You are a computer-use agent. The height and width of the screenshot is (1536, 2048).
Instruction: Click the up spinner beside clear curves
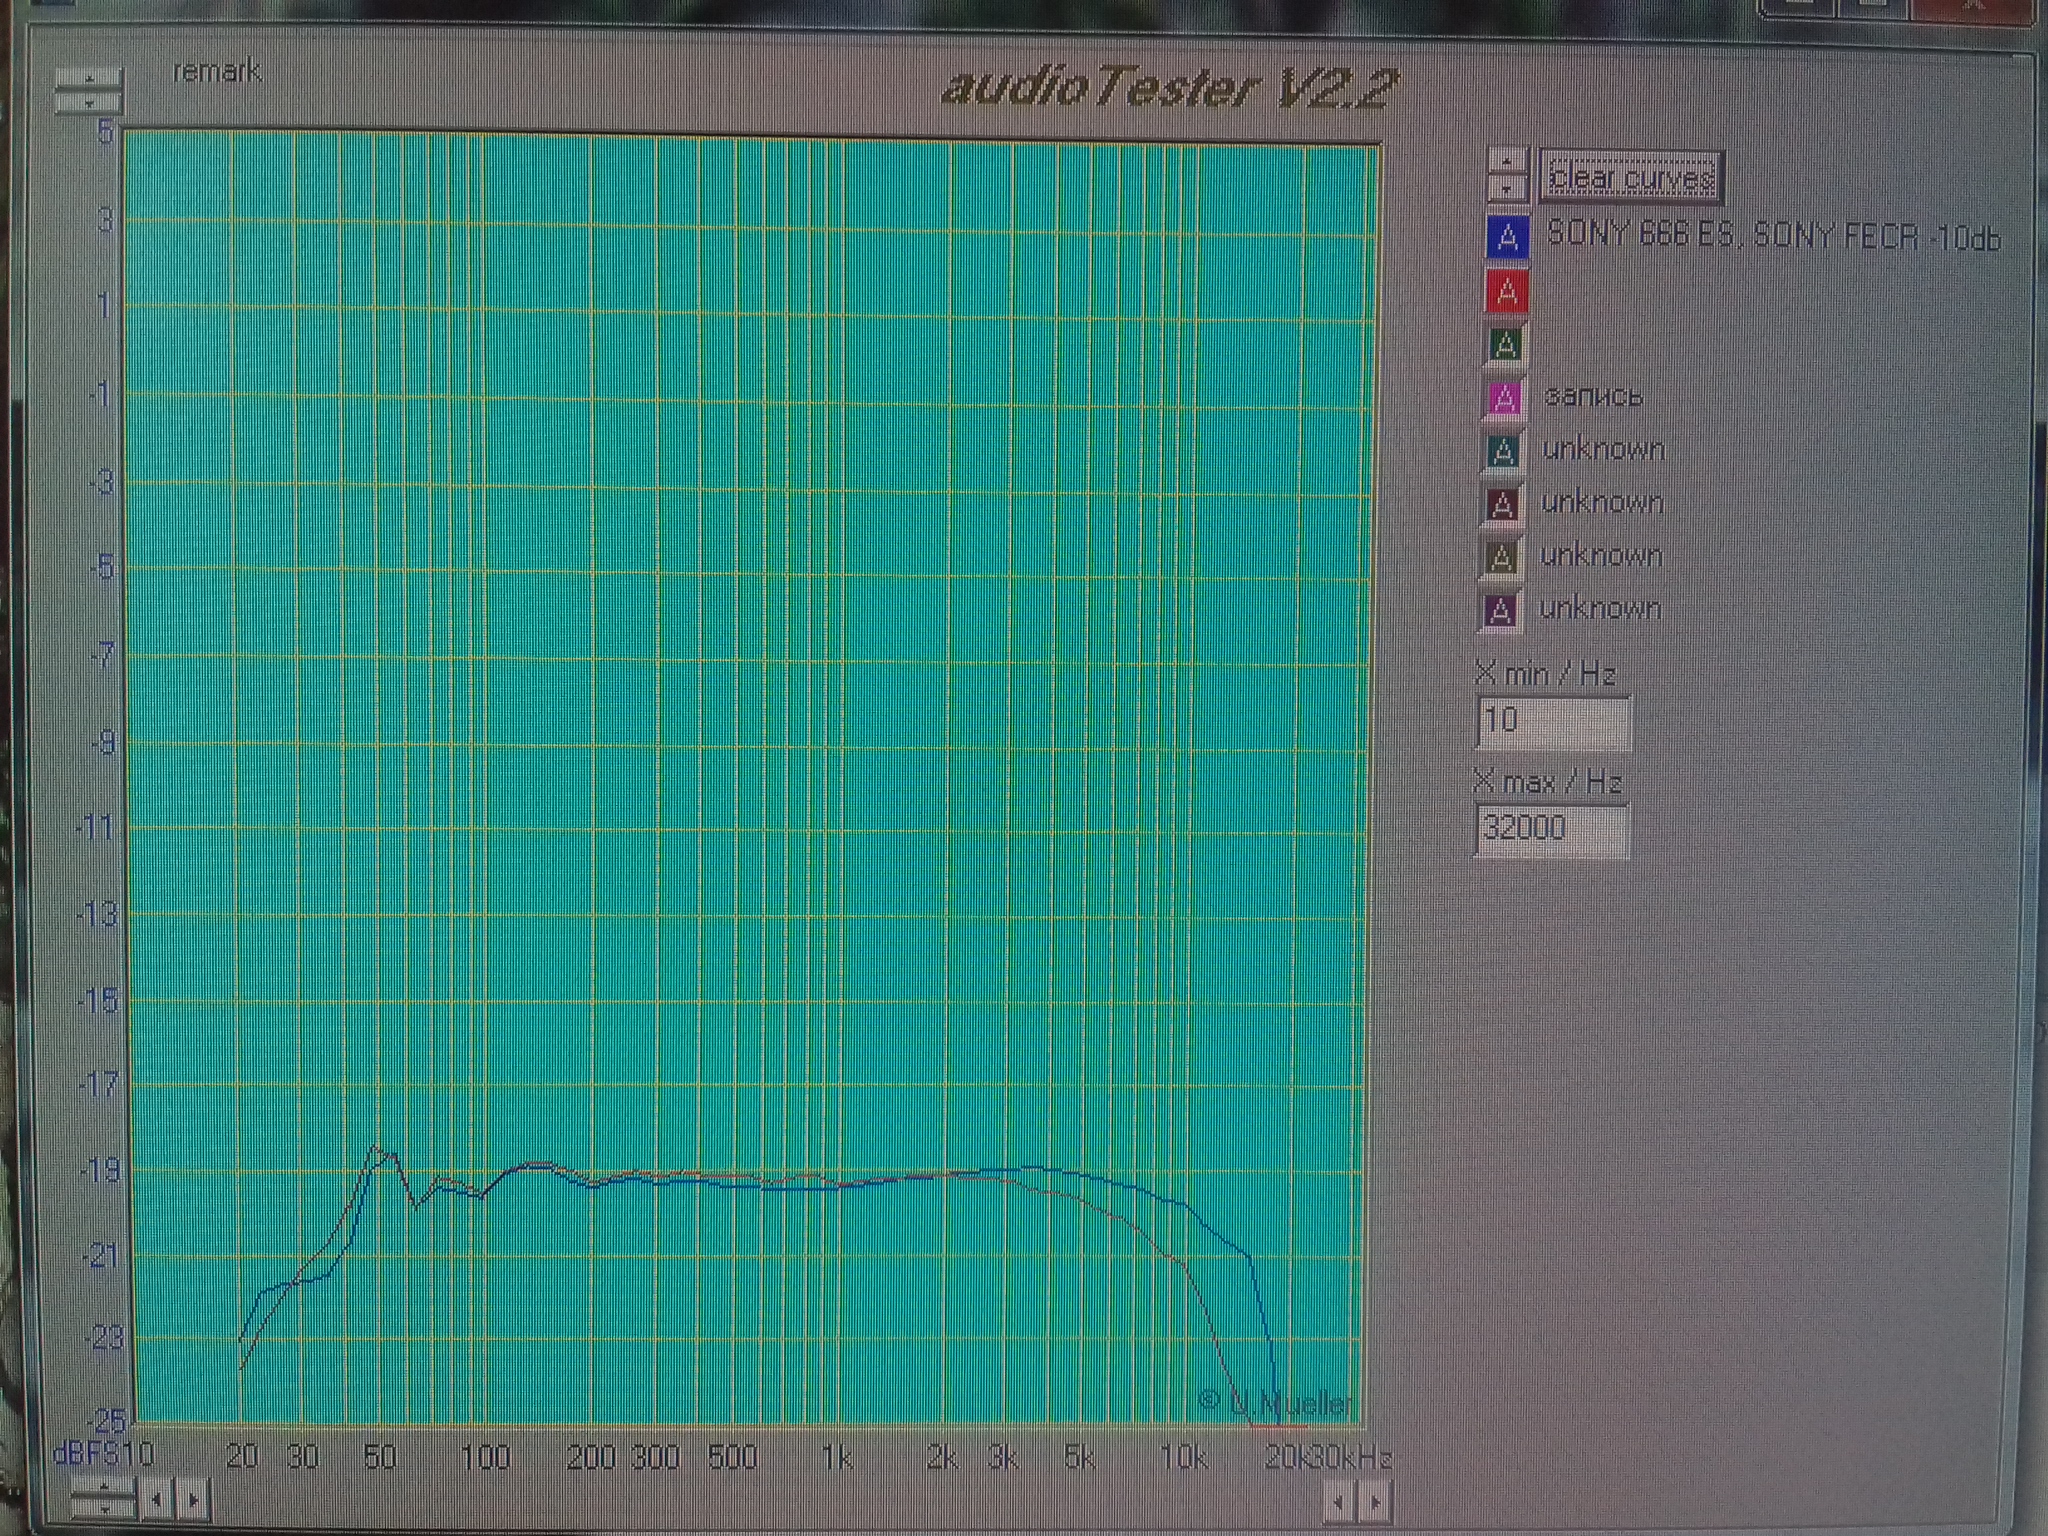click(x=1507, y=162)
